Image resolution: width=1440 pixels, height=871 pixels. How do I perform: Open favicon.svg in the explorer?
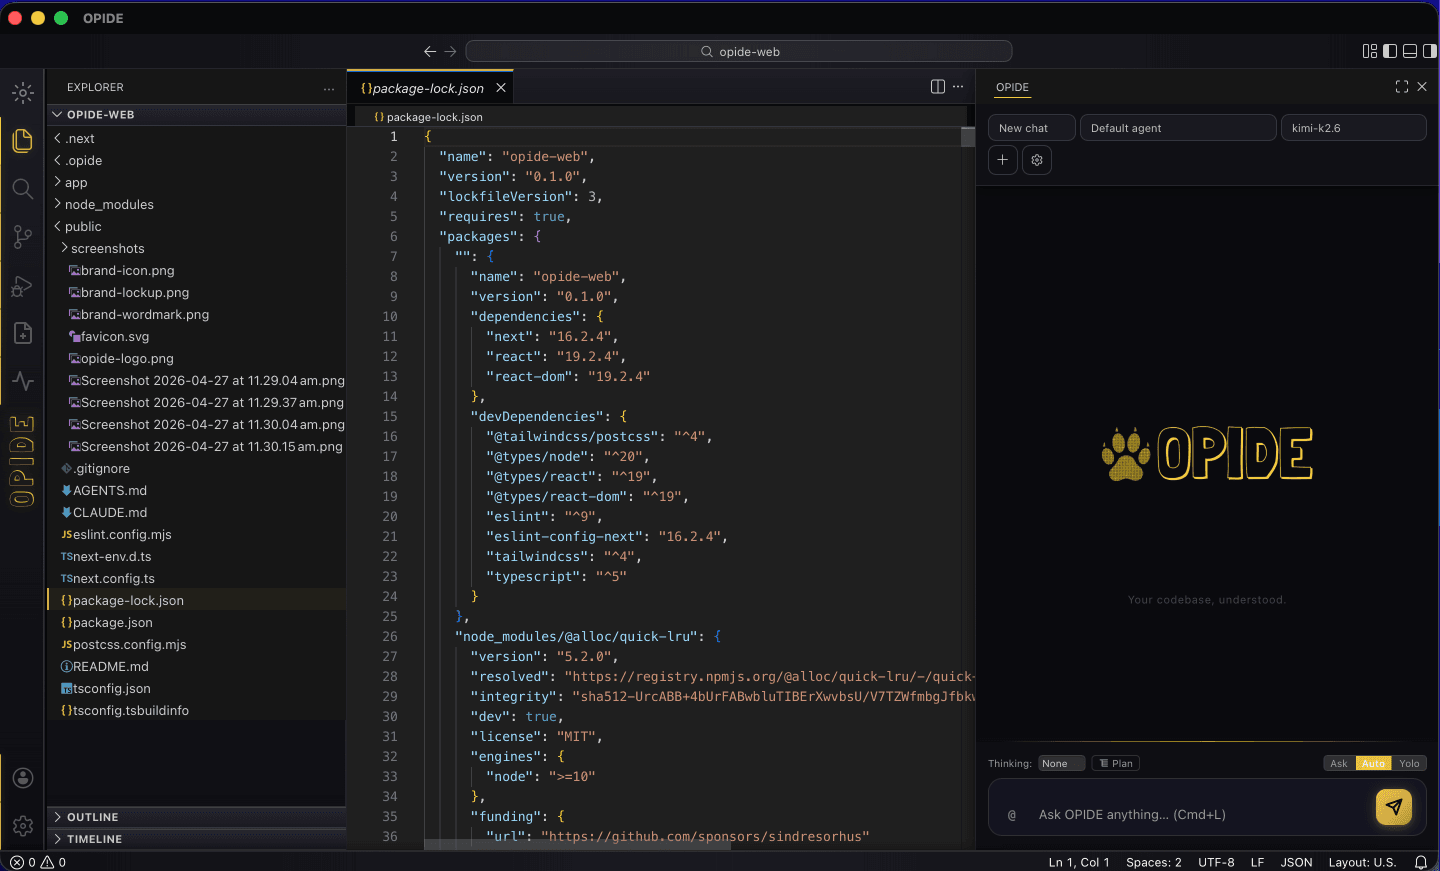click(196, 336)
